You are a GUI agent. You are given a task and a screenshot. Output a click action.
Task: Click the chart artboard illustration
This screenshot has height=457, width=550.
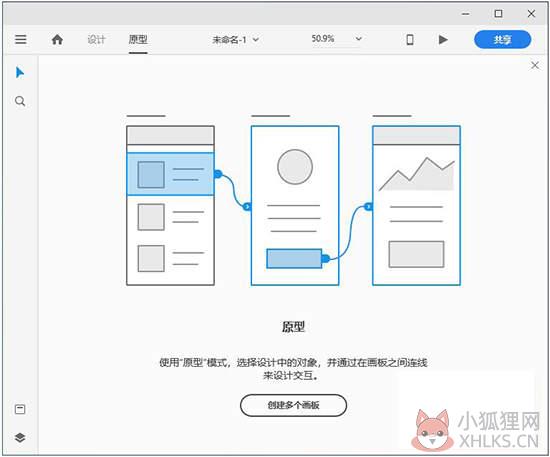click(x=416, y=205)
